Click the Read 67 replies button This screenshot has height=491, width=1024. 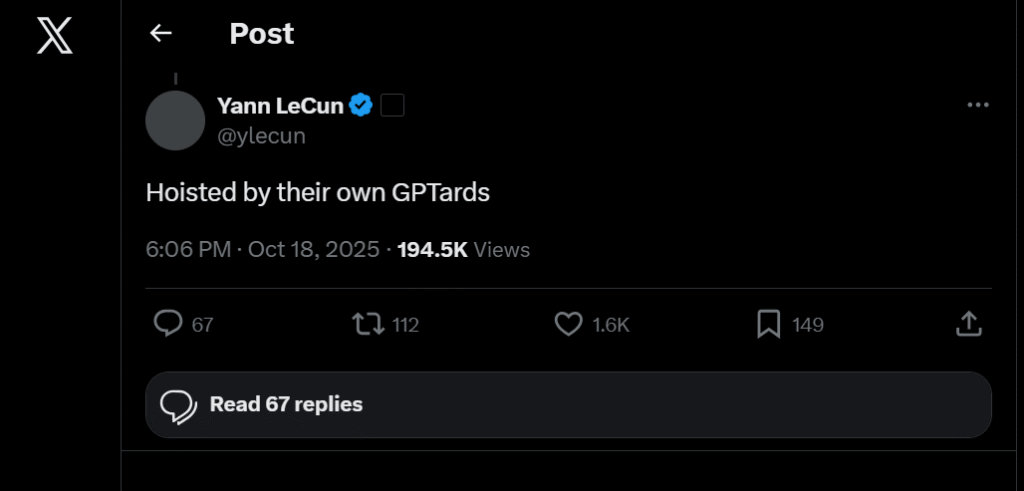[568, 405]
